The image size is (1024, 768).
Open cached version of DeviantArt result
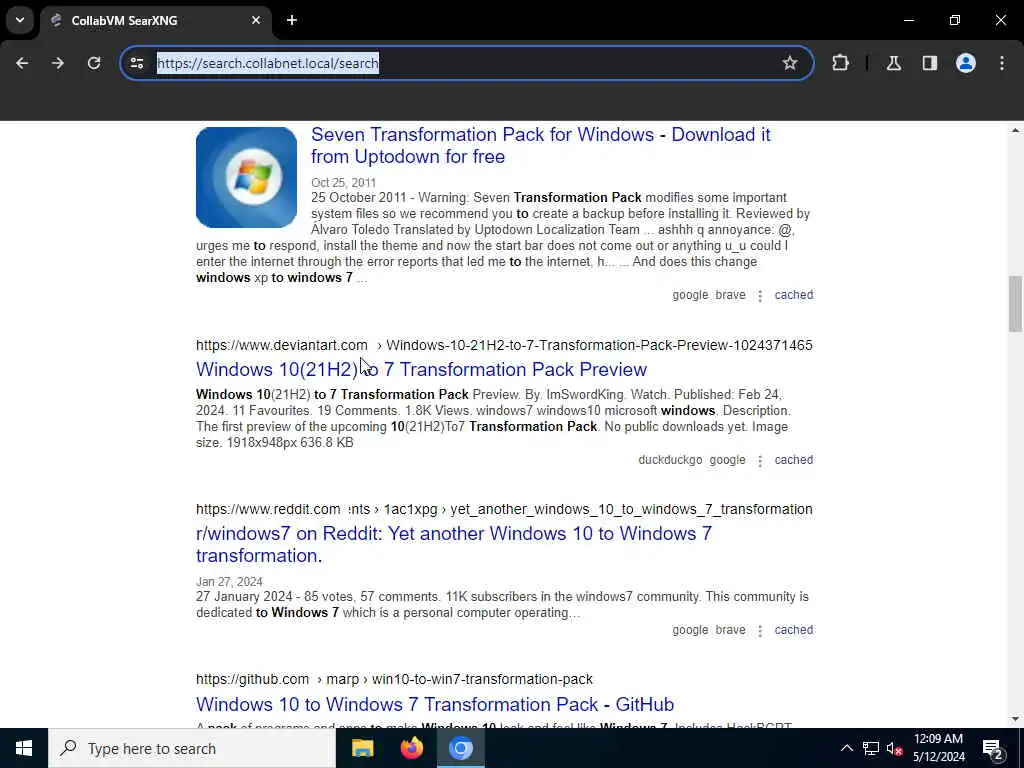pos(793,460)
